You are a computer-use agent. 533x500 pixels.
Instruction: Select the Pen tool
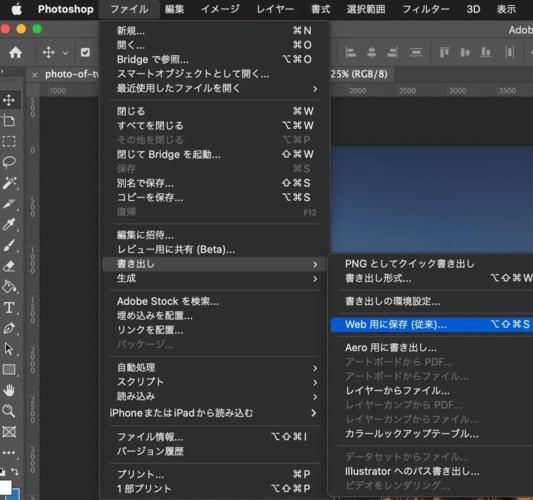9,328
